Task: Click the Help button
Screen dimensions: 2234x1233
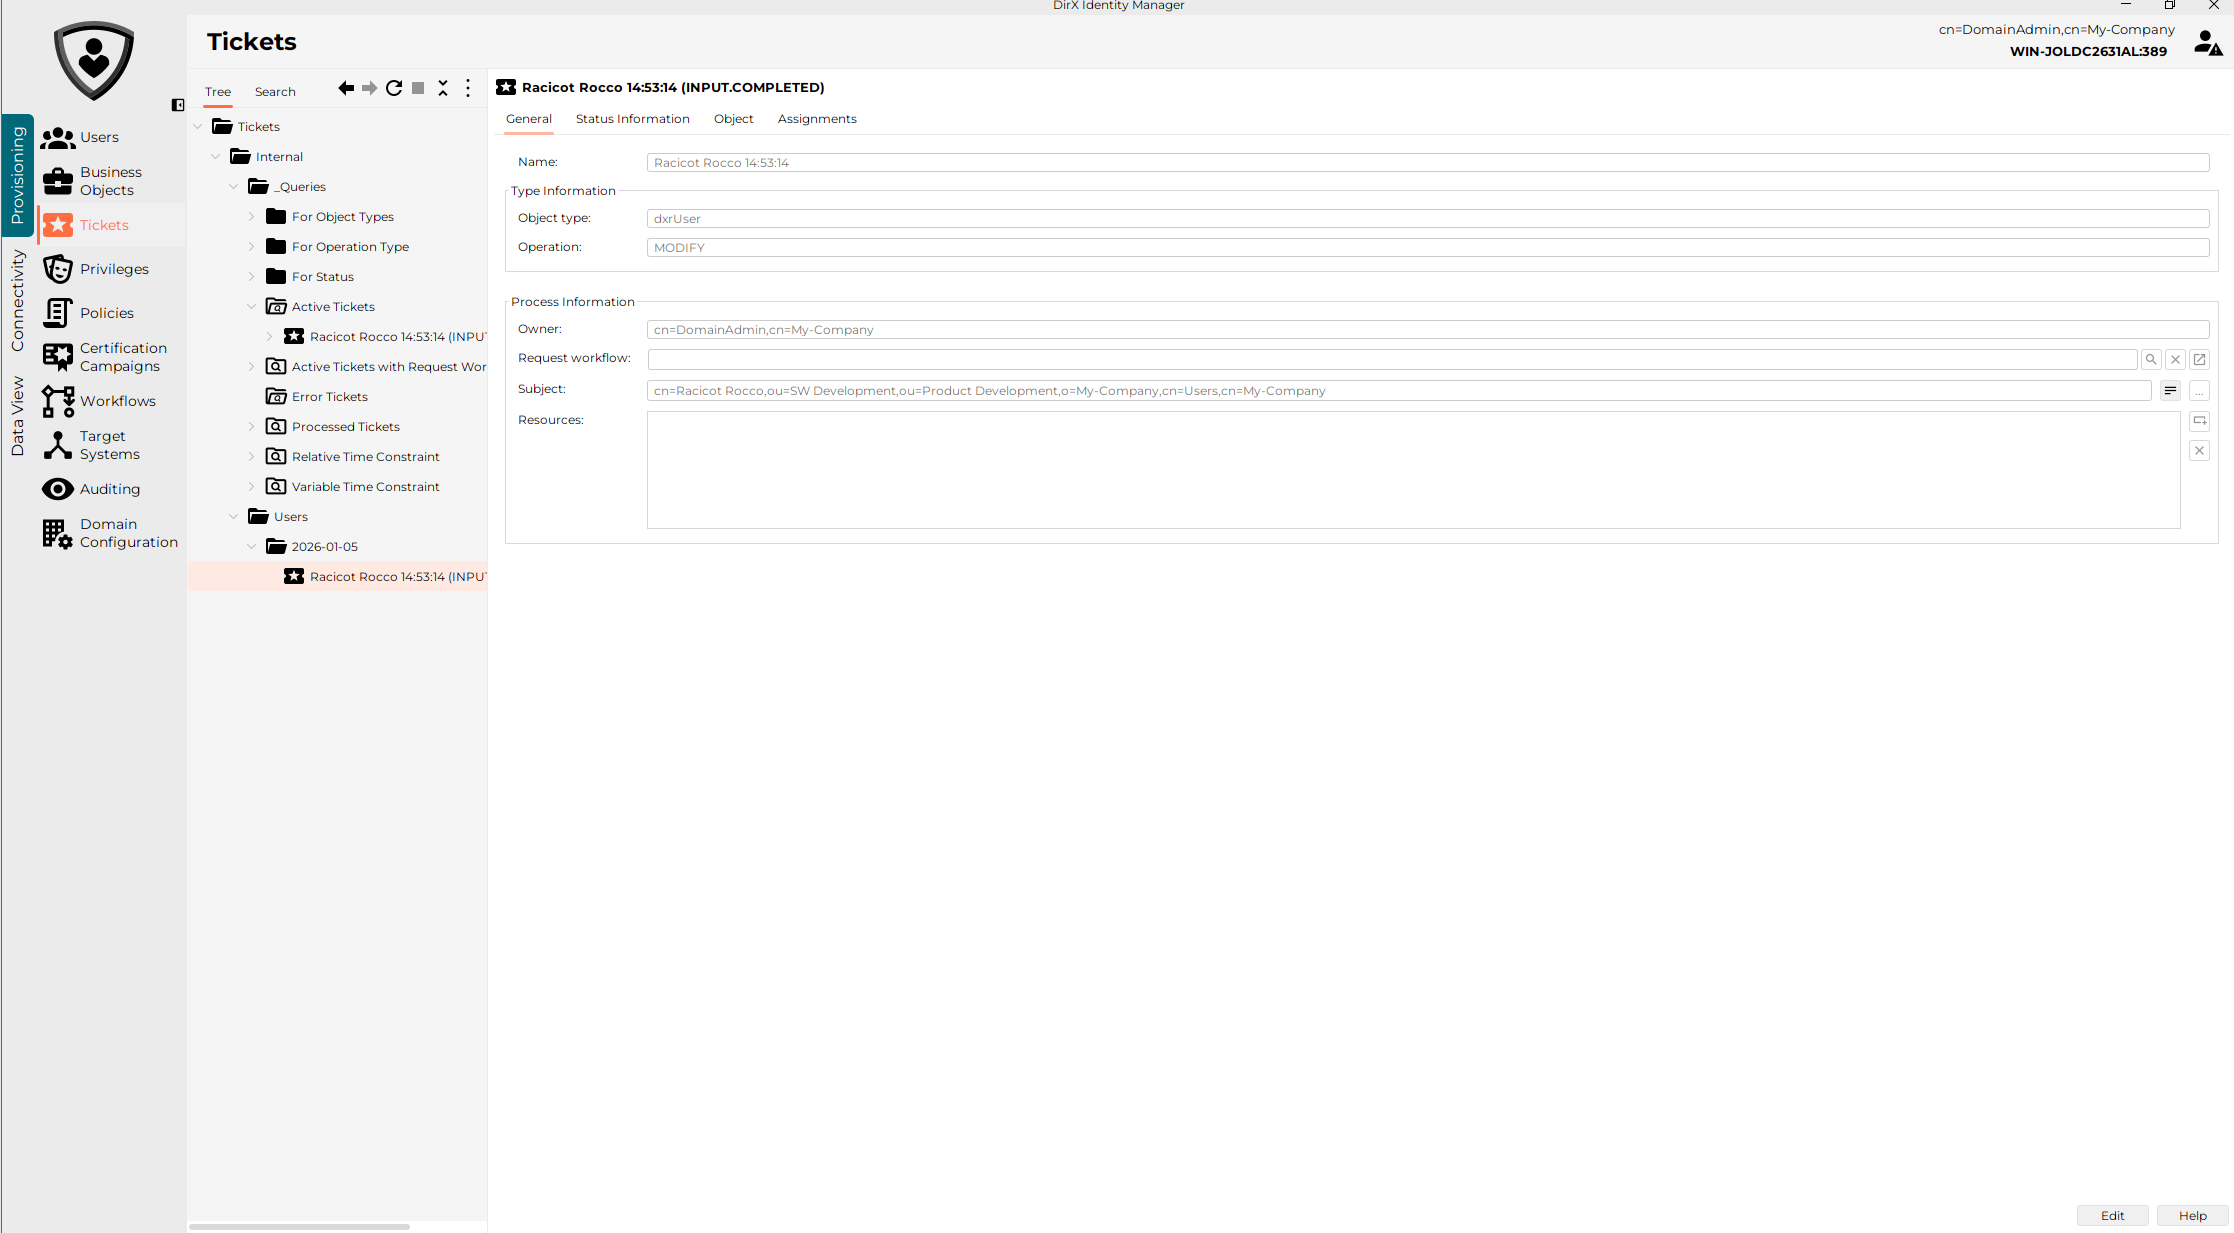Action: (x=2193, y=1216)
